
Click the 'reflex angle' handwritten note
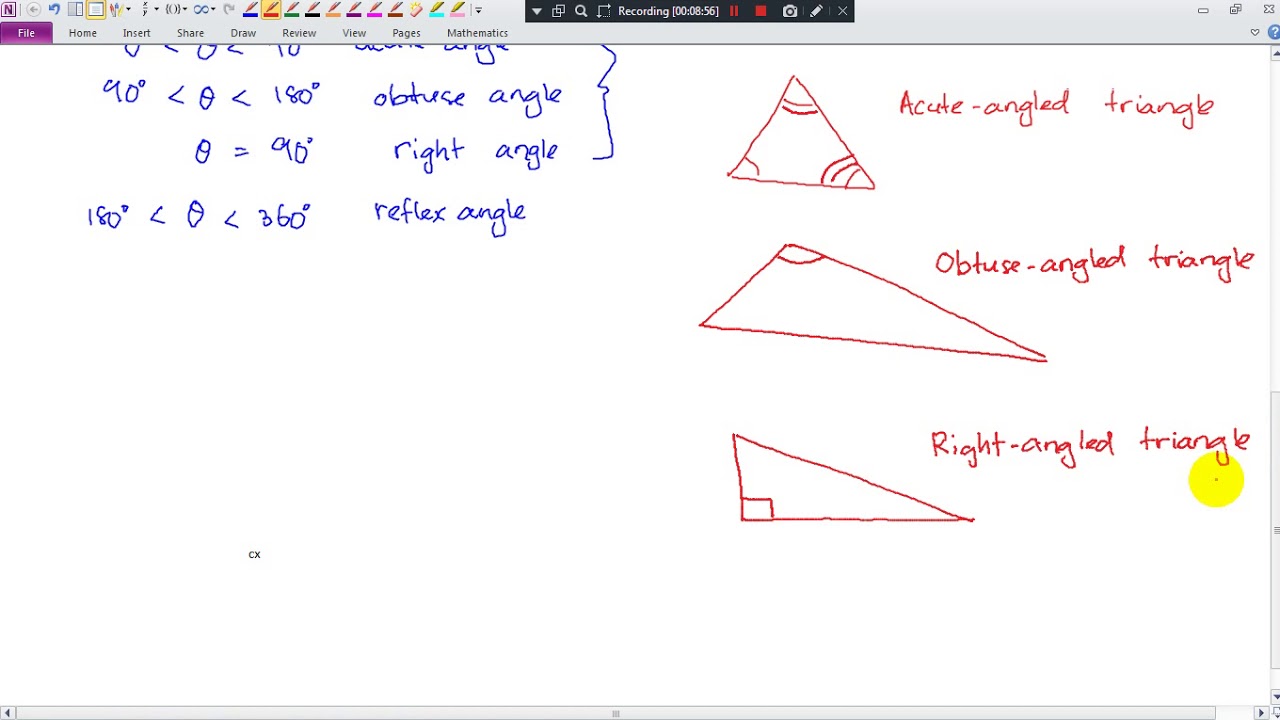450,215
